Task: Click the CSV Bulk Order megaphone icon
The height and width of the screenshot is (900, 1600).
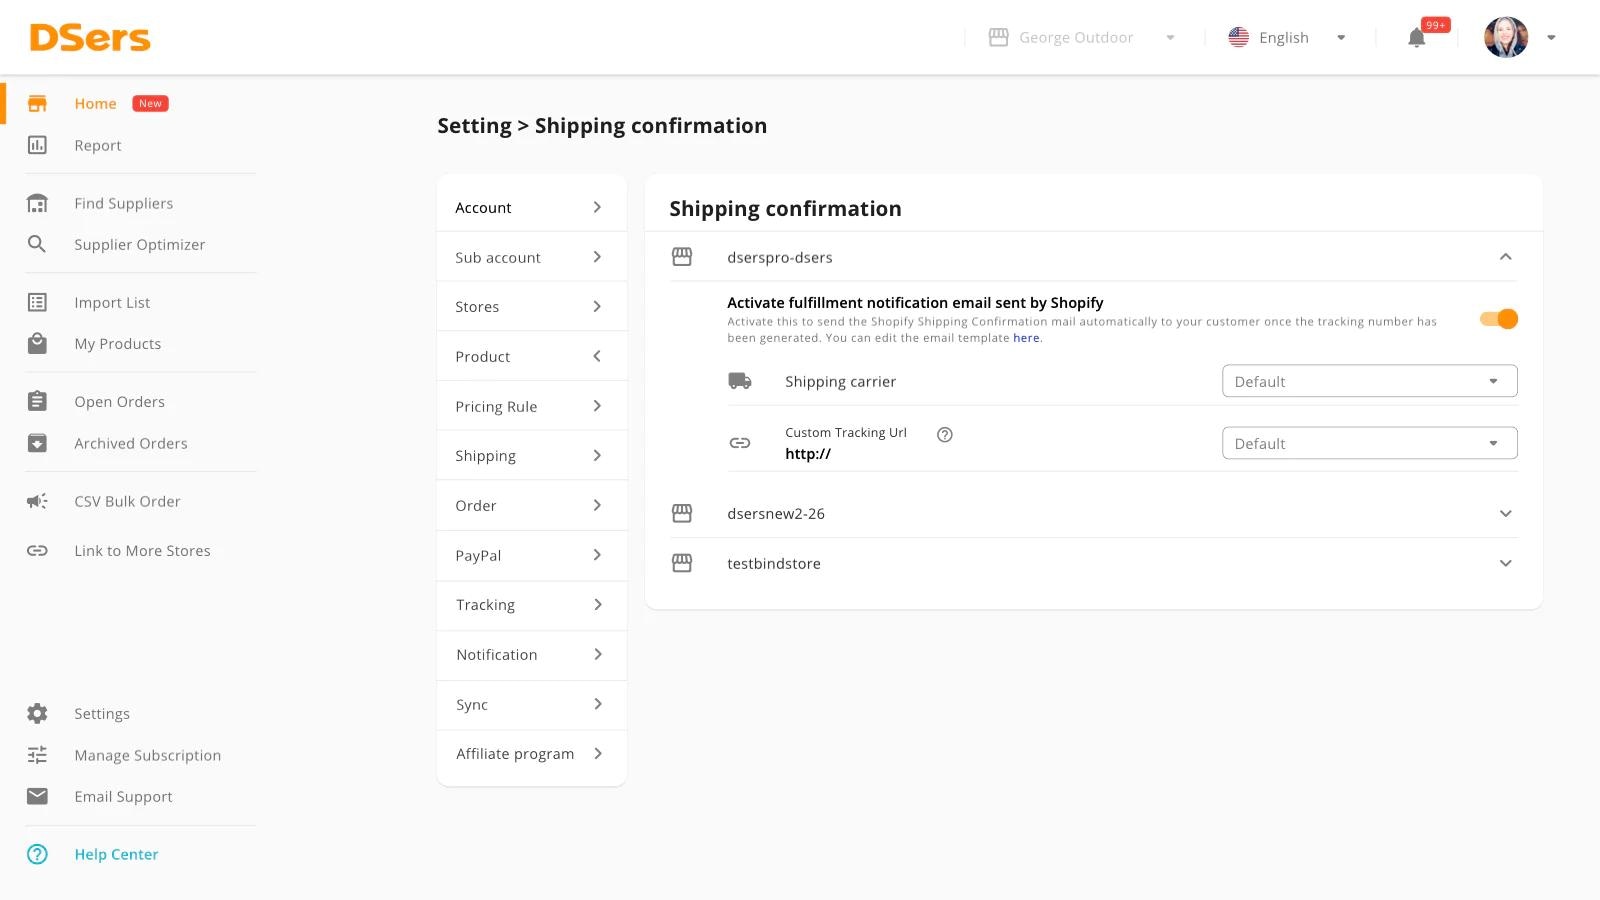Action: pyautogui.click(x=37, y=501)
